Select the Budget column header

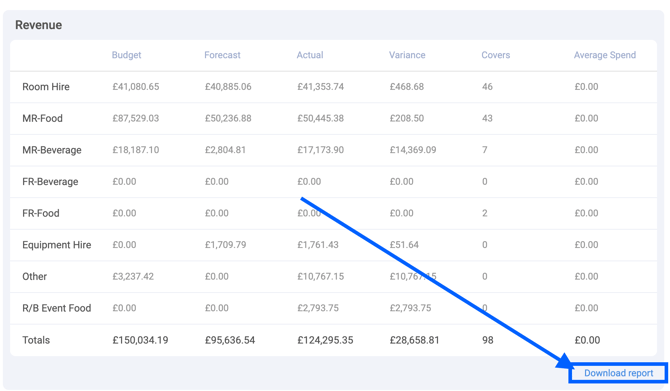pyautogui.click(x=126, y=55)
